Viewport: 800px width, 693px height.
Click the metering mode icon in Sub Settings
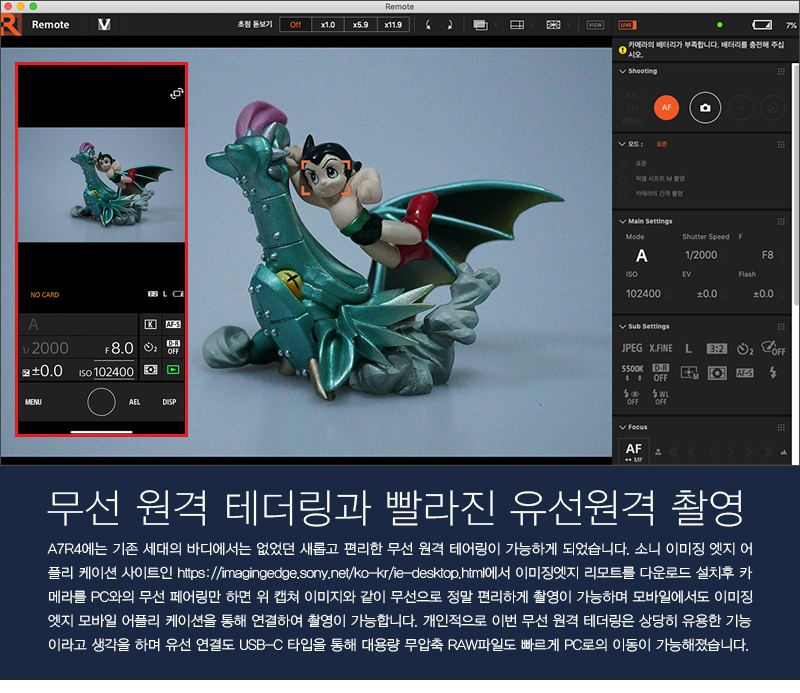pyautogui.click(x=716, y=372)
